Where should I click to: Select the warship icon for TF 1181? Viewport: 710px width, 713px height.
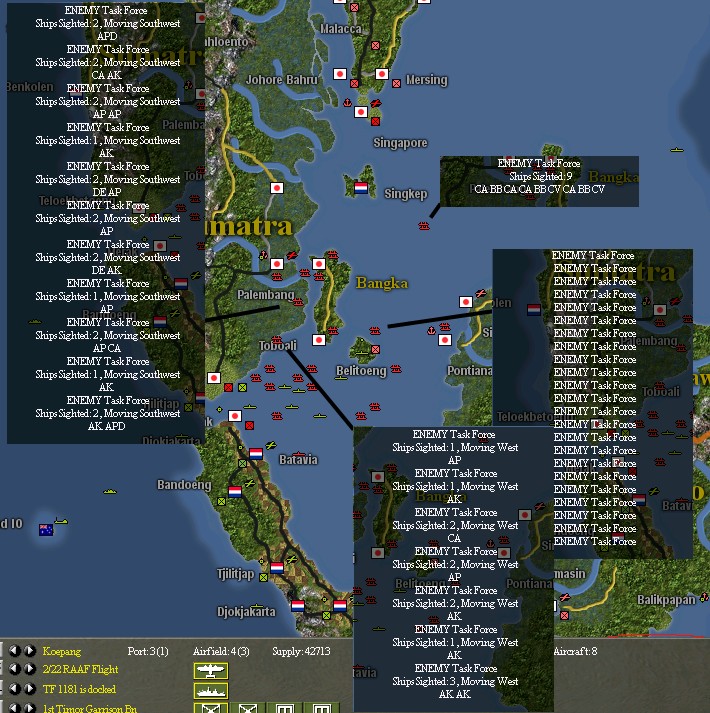click(211, 691)
